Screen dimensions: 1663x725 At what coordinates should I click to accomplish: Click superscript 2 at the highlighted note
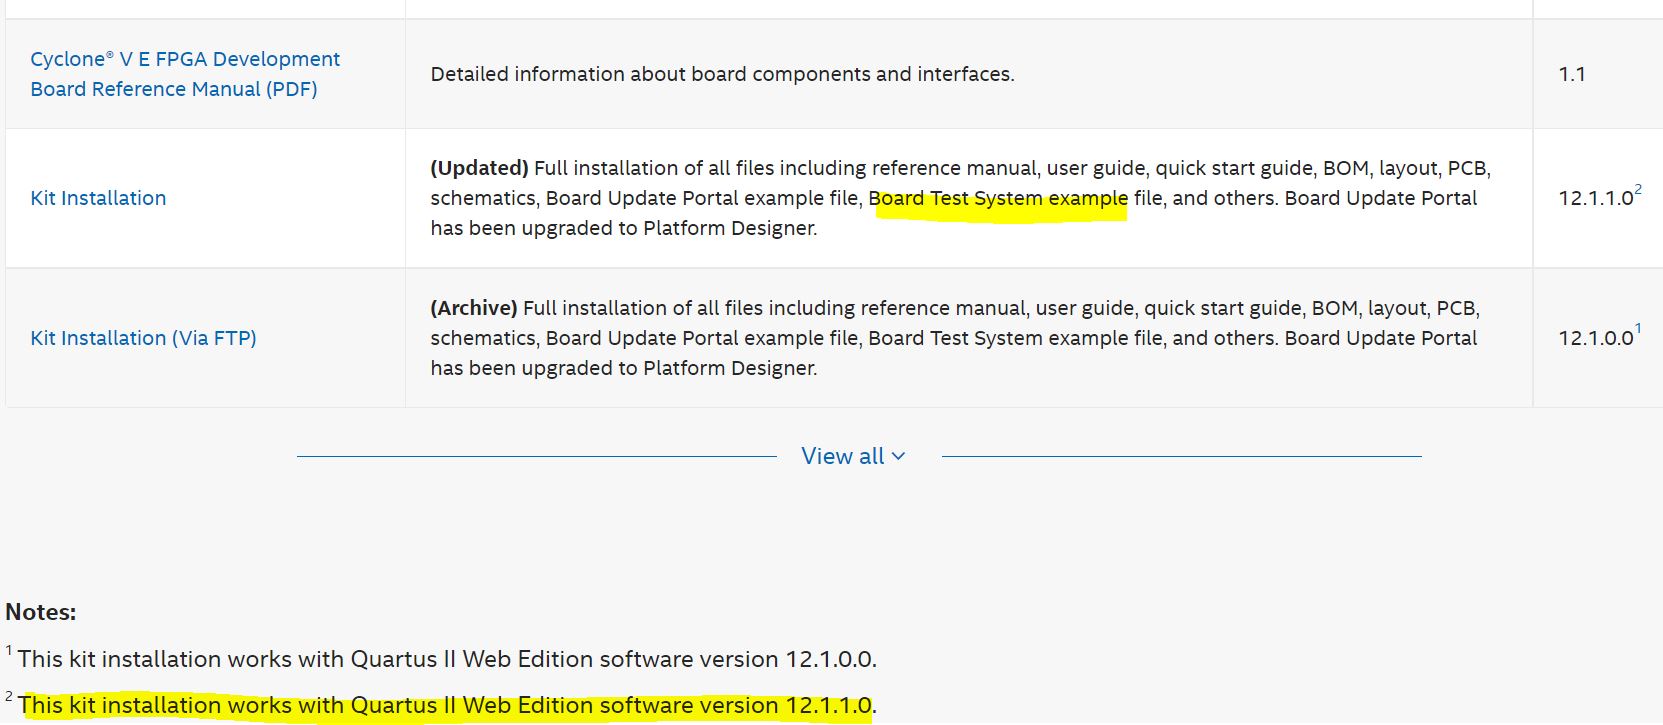coord(9,697)
